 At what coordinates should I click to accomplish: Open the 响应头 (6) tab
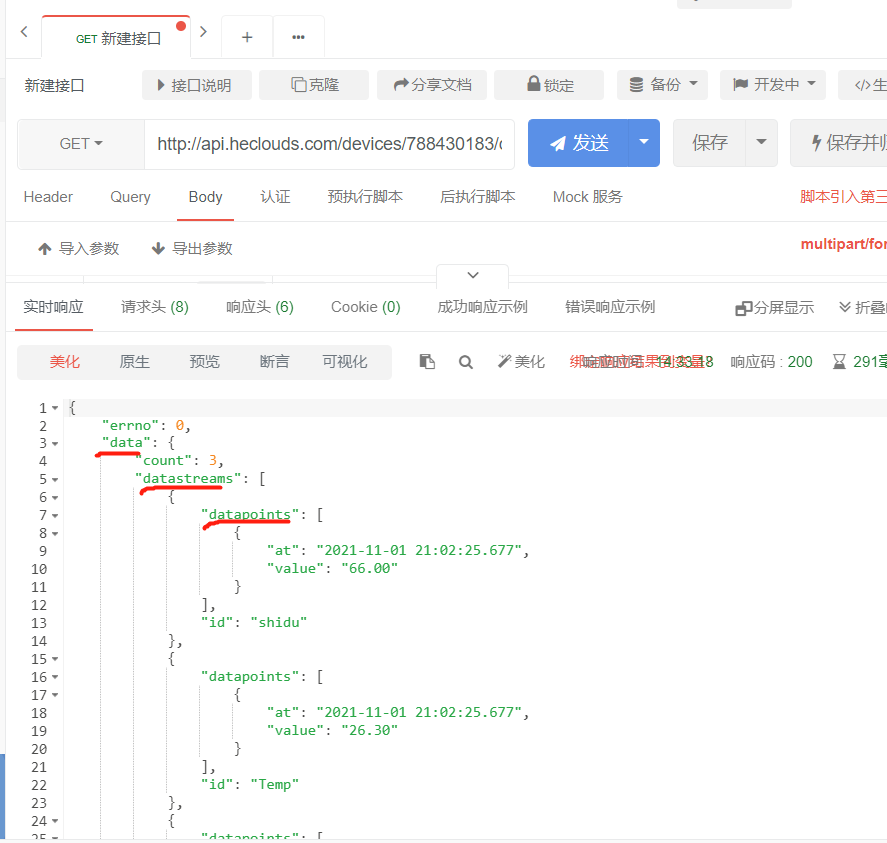260,307
